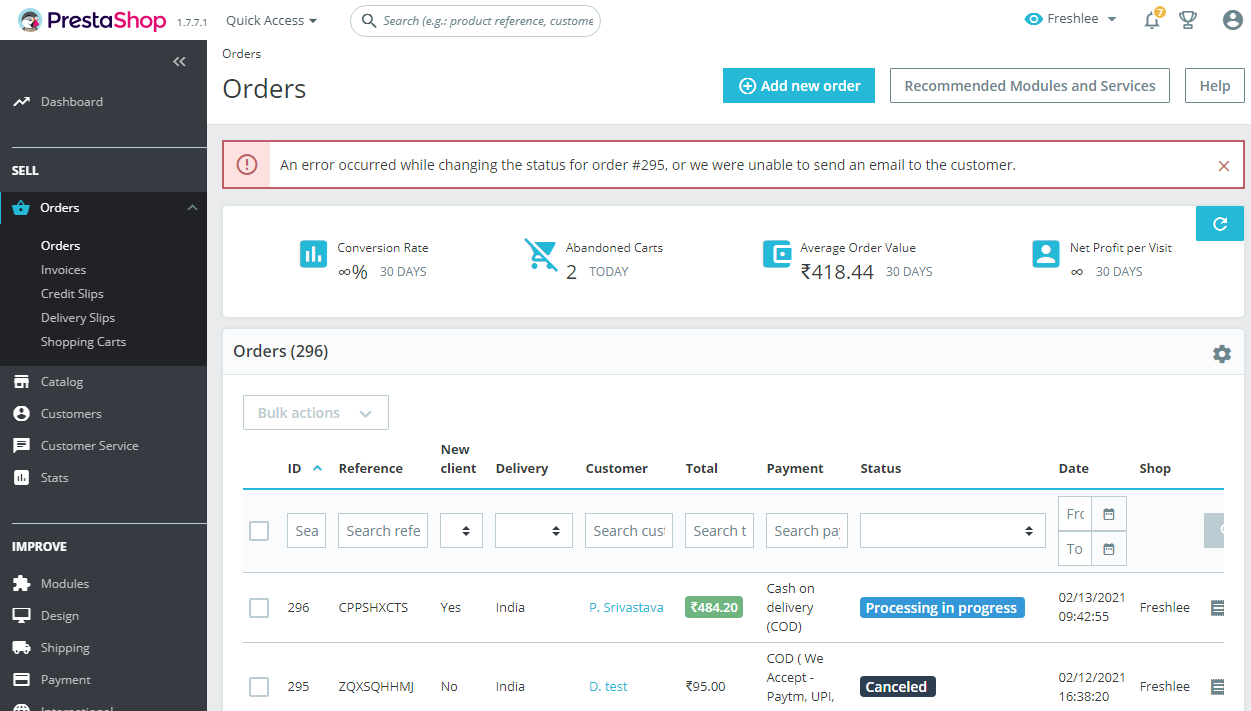Viewport: 1251px width, 711px height.
Task: Click the search magnifier icon in header
Action: tap(369, 21)
